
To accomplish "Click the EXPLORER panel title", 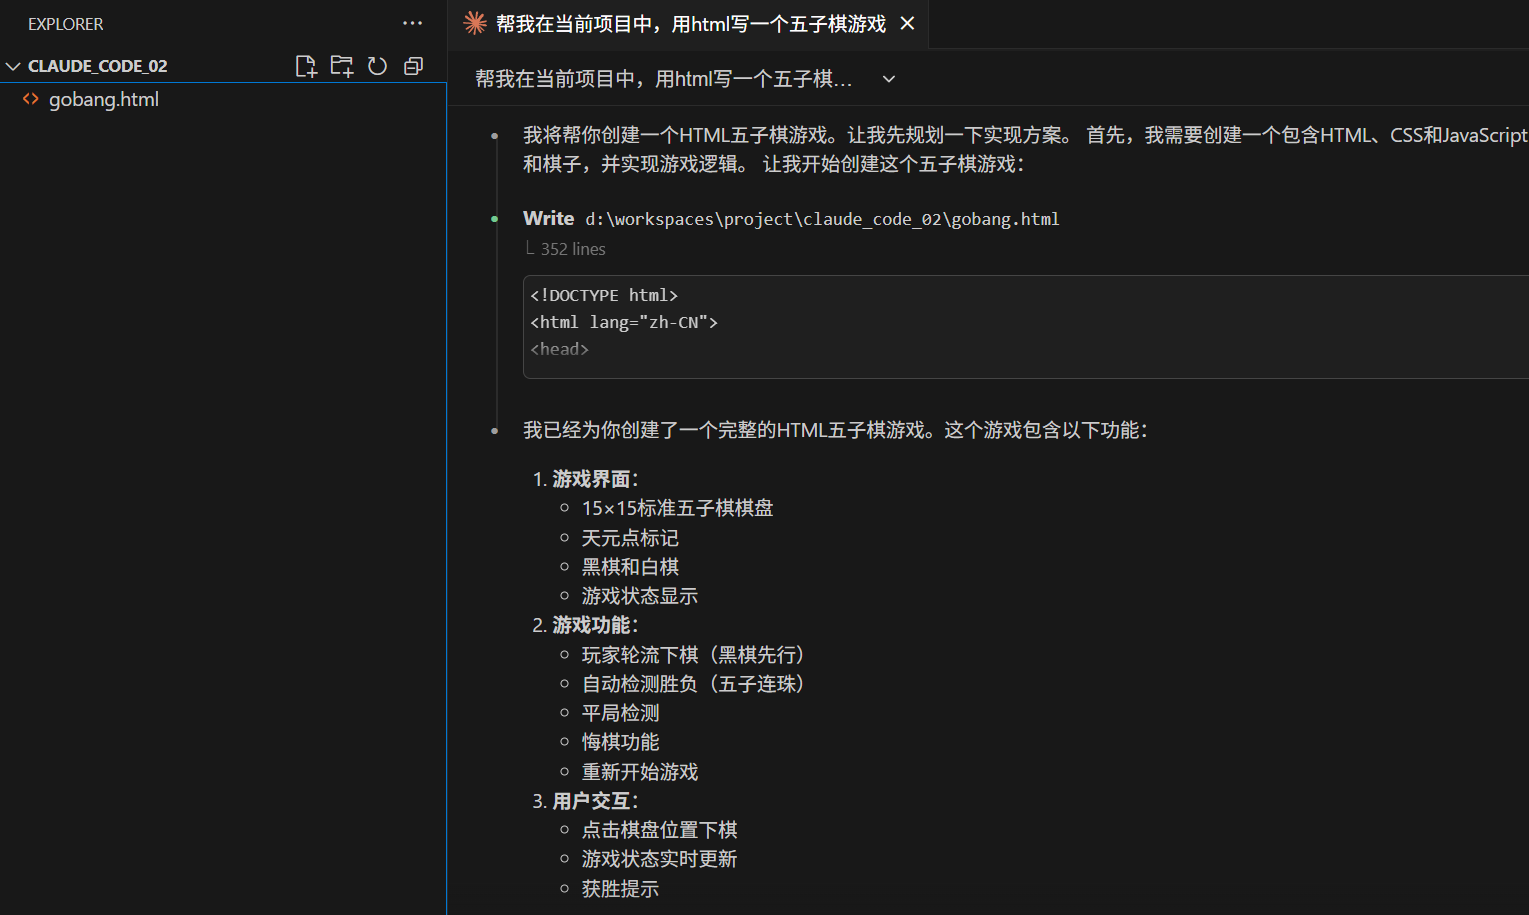I will 65,23.
